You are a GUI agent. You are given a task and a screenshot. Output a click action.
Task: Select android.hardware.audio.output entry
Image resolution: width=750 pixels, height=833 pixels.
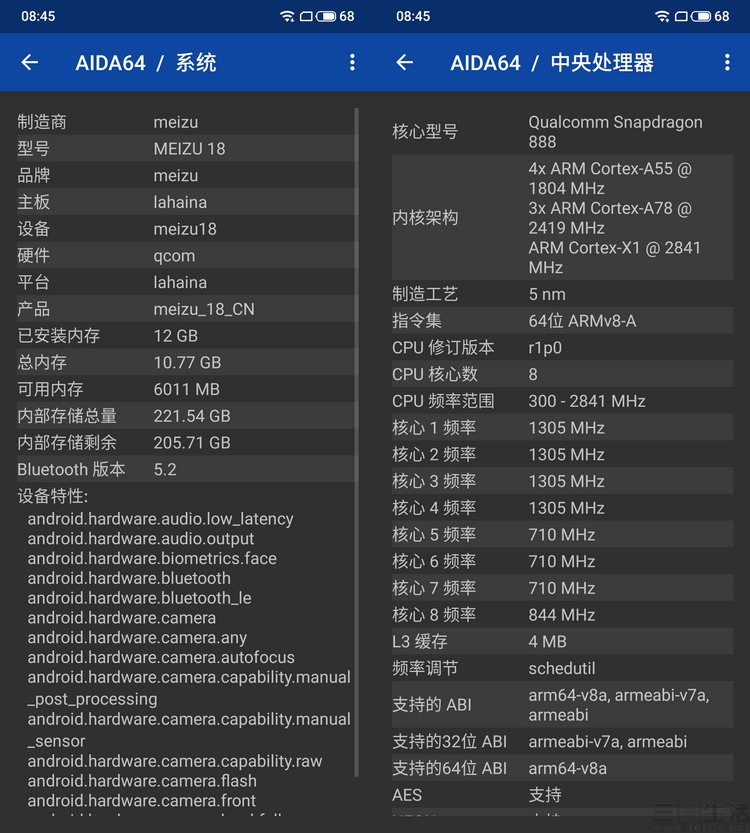141,539
